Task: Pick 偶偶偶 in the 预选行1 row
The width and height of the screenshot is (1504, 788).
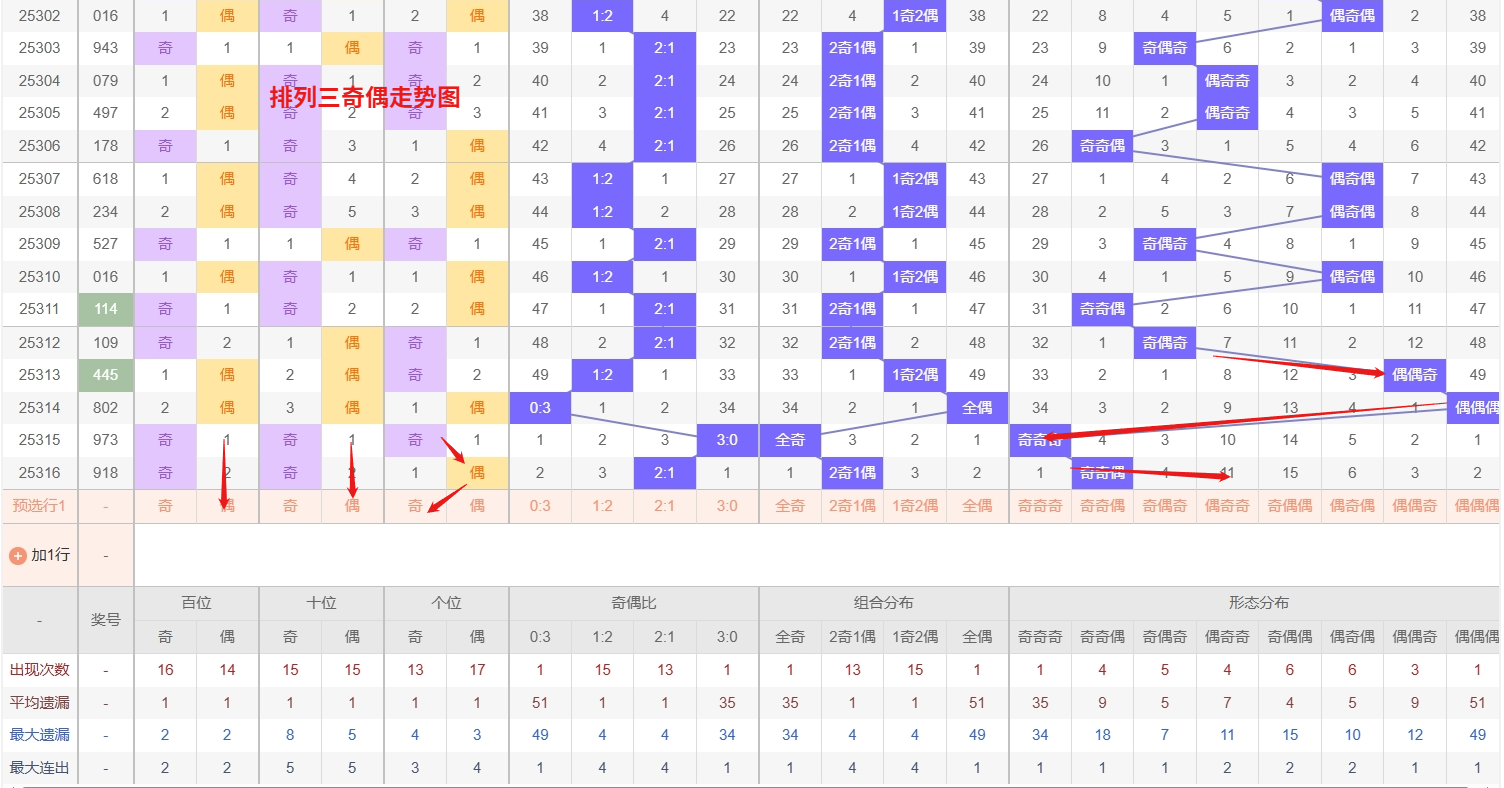Action: (x=1477, y=506)
